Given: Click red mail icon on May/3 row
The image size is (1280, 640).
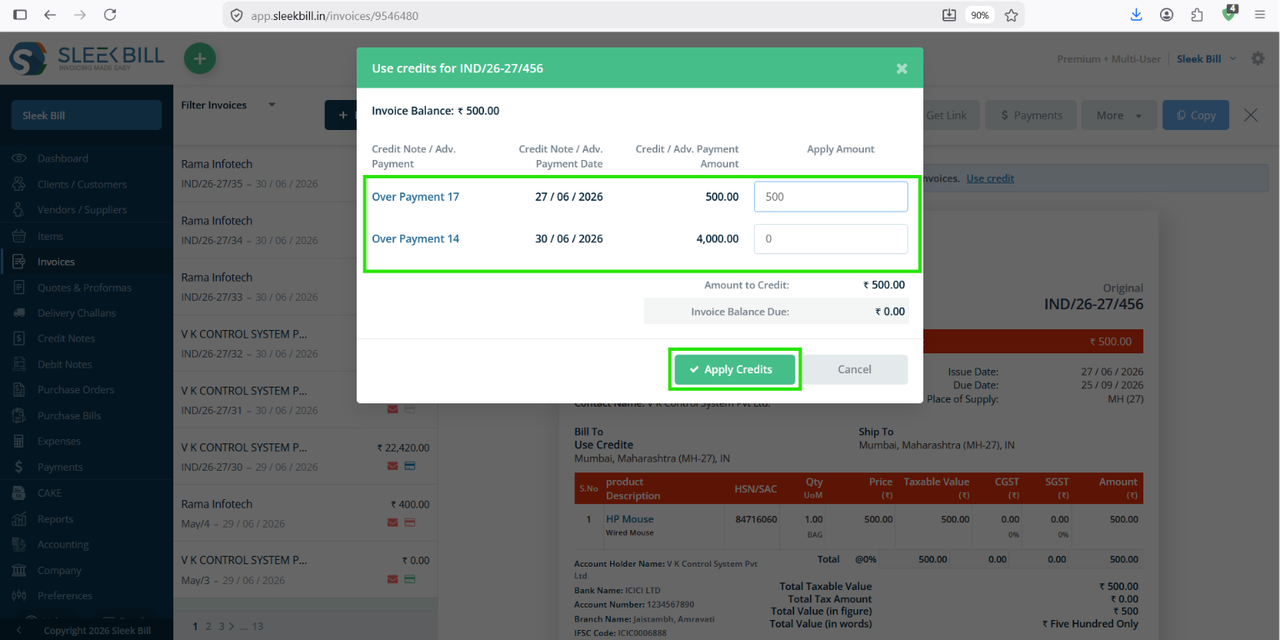Looking at the screenshot, I should (x=393, y=580).
